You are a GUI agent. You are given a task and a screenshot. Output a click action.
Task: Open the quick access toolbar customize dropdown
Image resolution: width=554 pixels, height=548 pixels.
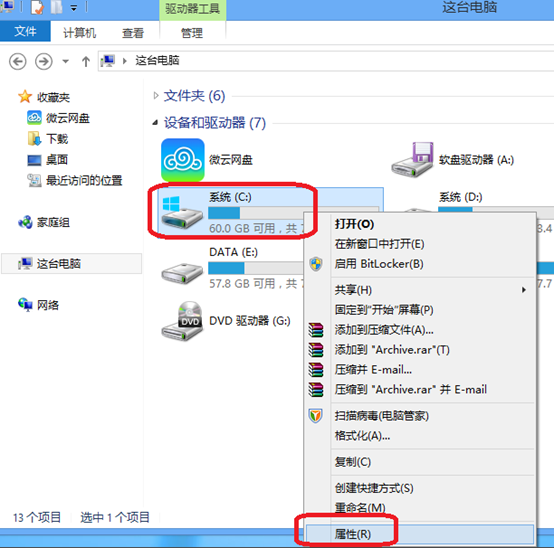pos(73,8)
